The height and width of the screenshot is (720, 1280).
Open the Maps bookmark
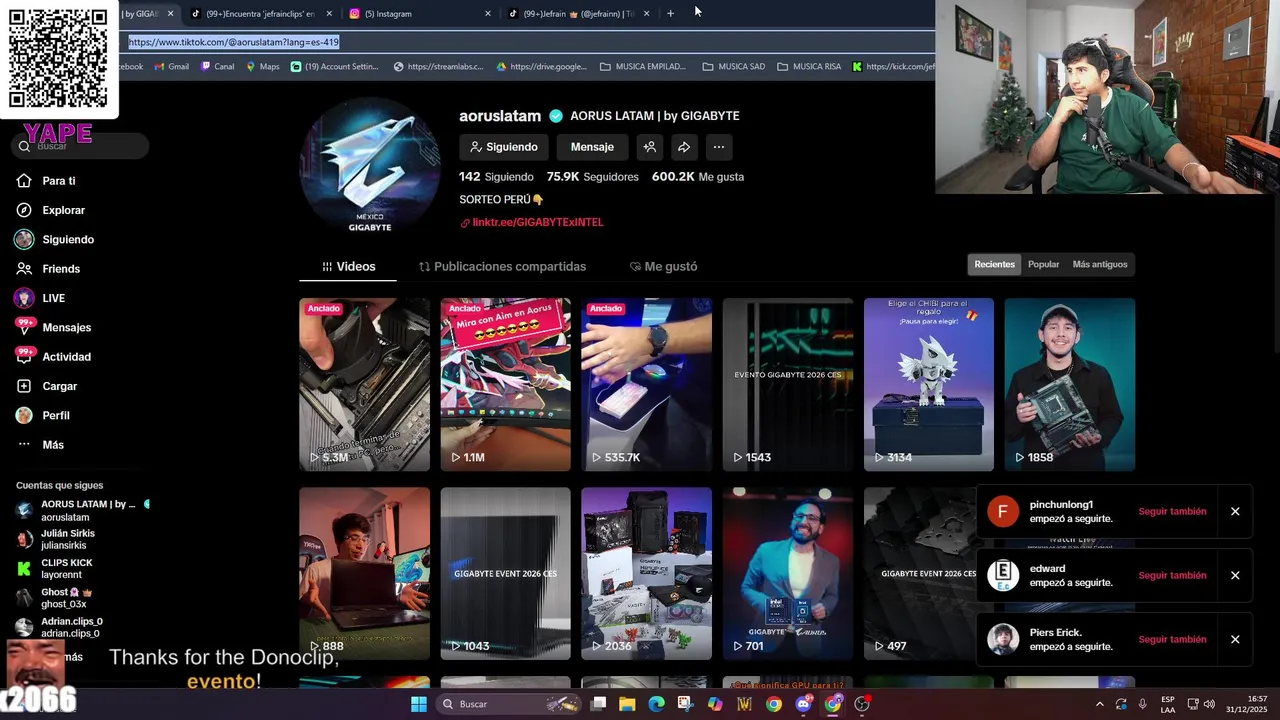point(262,67)
